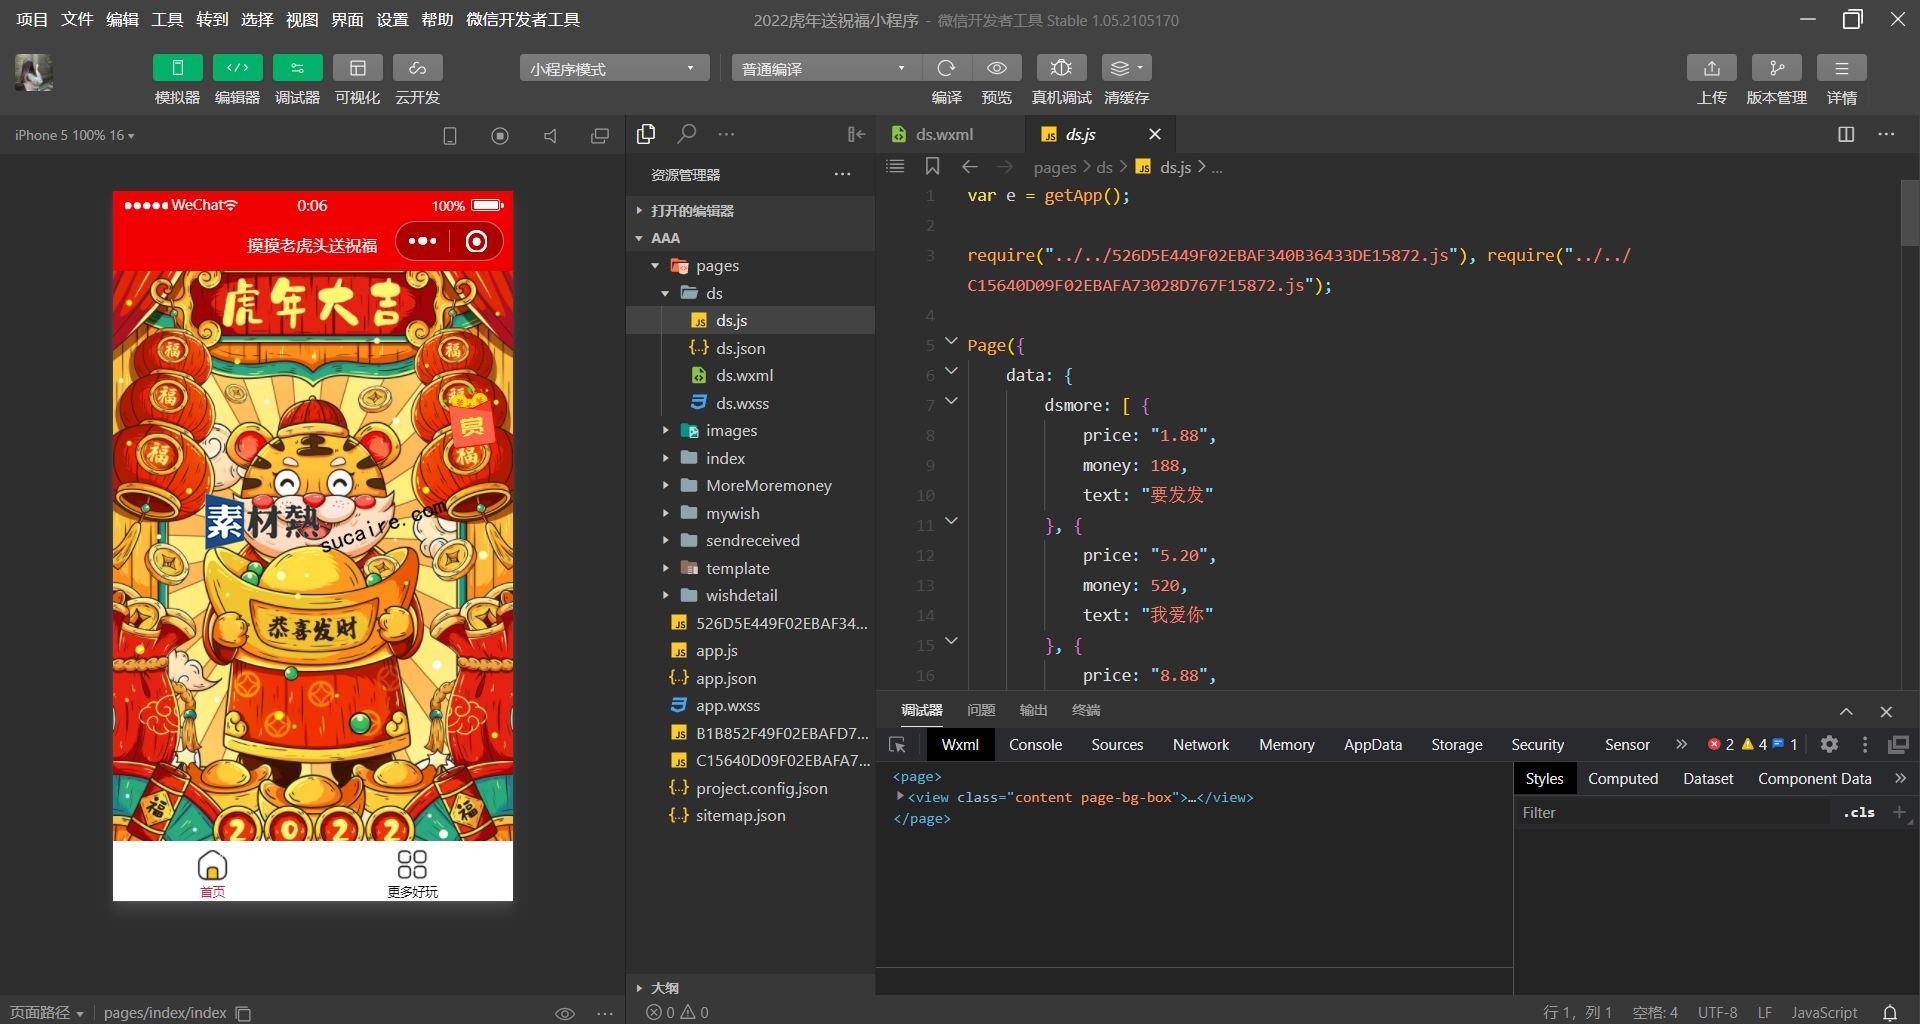Open the explorer files icon
The image size is (1920, 1024).
tap(646, 134)
